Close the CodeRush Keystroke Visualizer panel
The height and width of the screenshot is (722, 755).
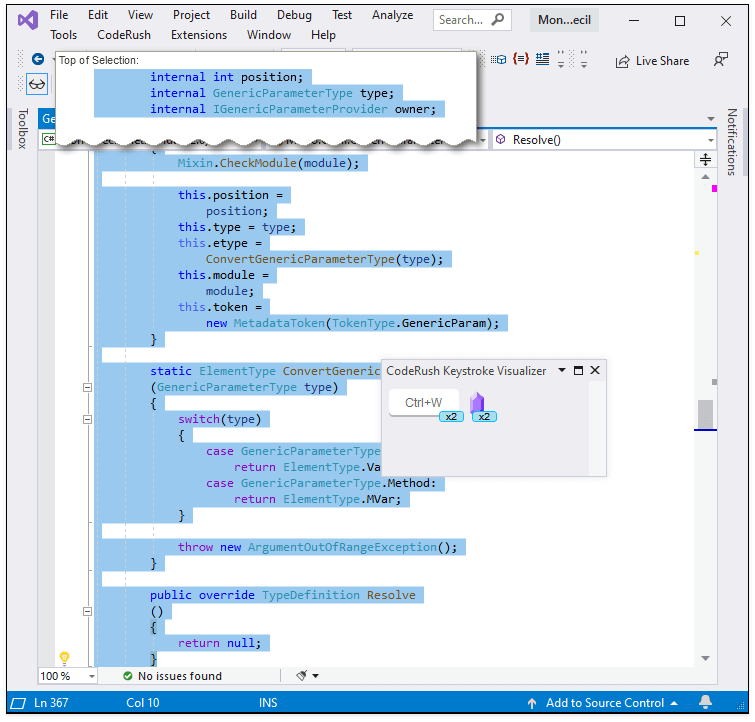point(595,369)
